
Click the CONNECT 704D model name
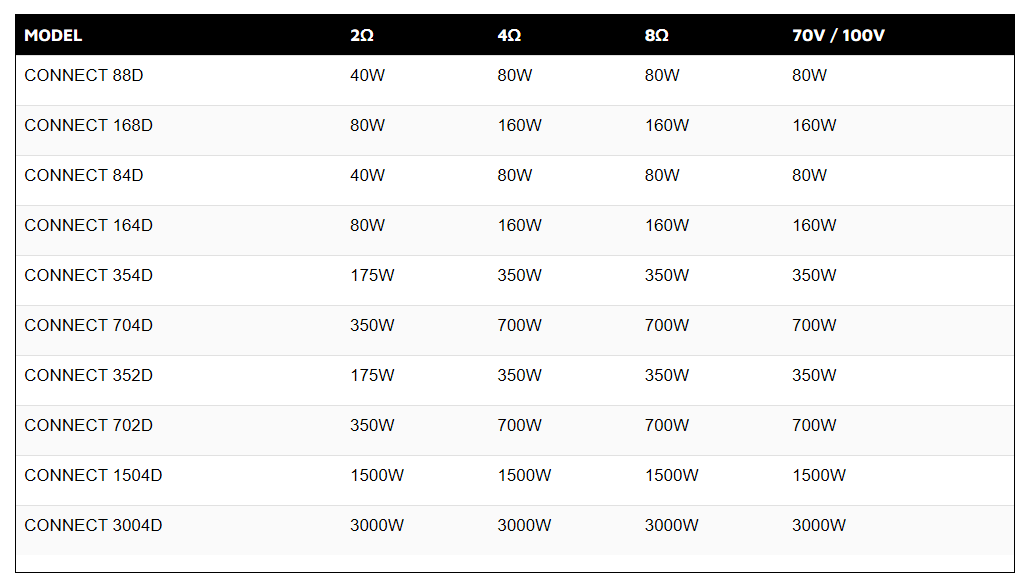[x=88, y=326]
